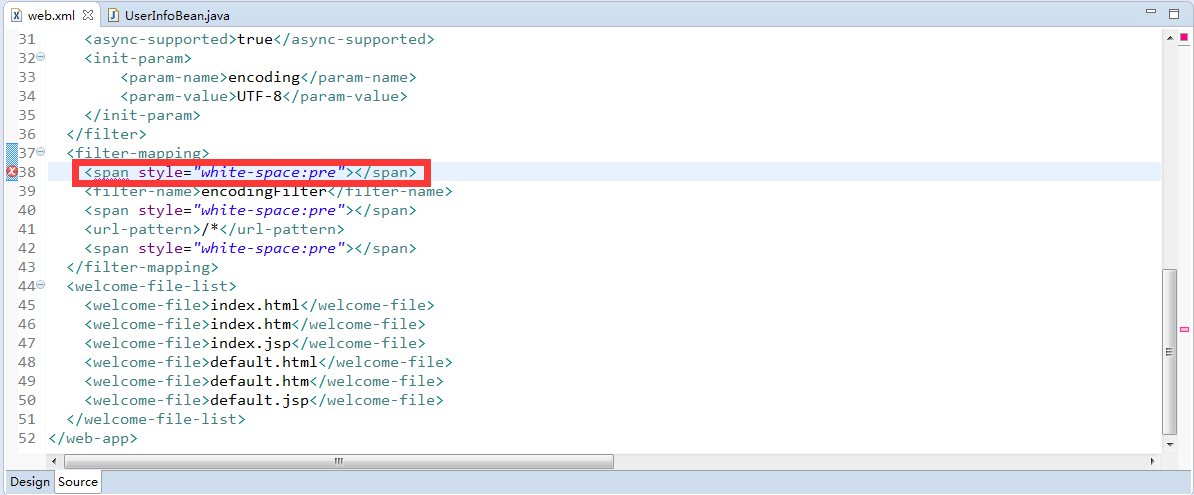Click the Java file icon on UserInfoBean tab

click(x=113, y=15)
